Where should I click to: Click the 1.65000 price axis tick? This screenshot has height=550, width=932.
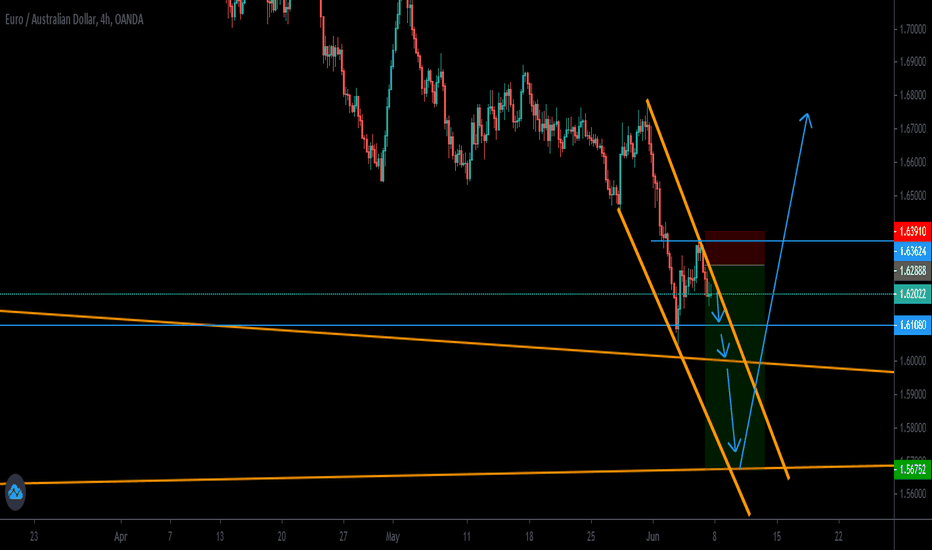(x=912, y=196)
